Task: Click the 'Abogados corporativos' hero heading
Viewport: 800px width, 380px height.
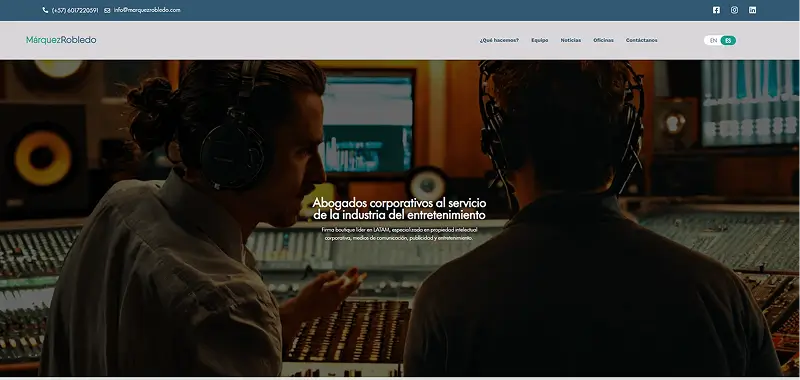Action: [x=399, y=209]
